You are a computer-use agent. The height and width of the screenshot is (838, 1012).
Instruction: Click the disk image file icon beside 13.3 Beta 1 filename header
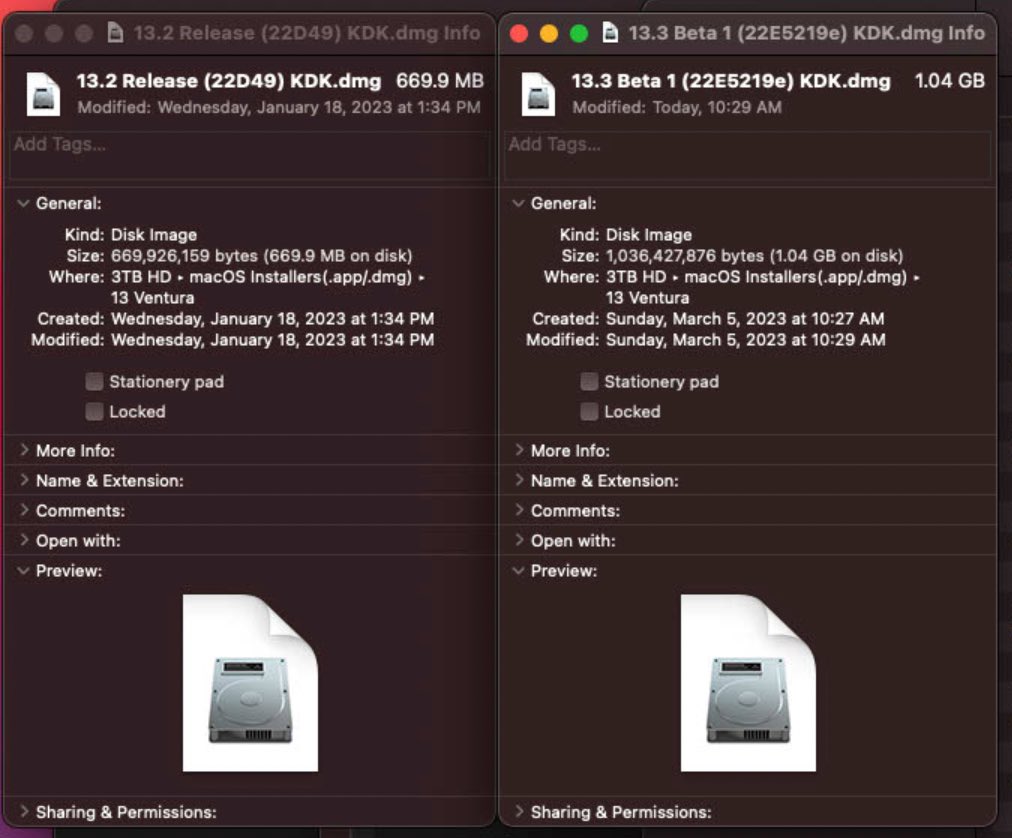[538, 94]
